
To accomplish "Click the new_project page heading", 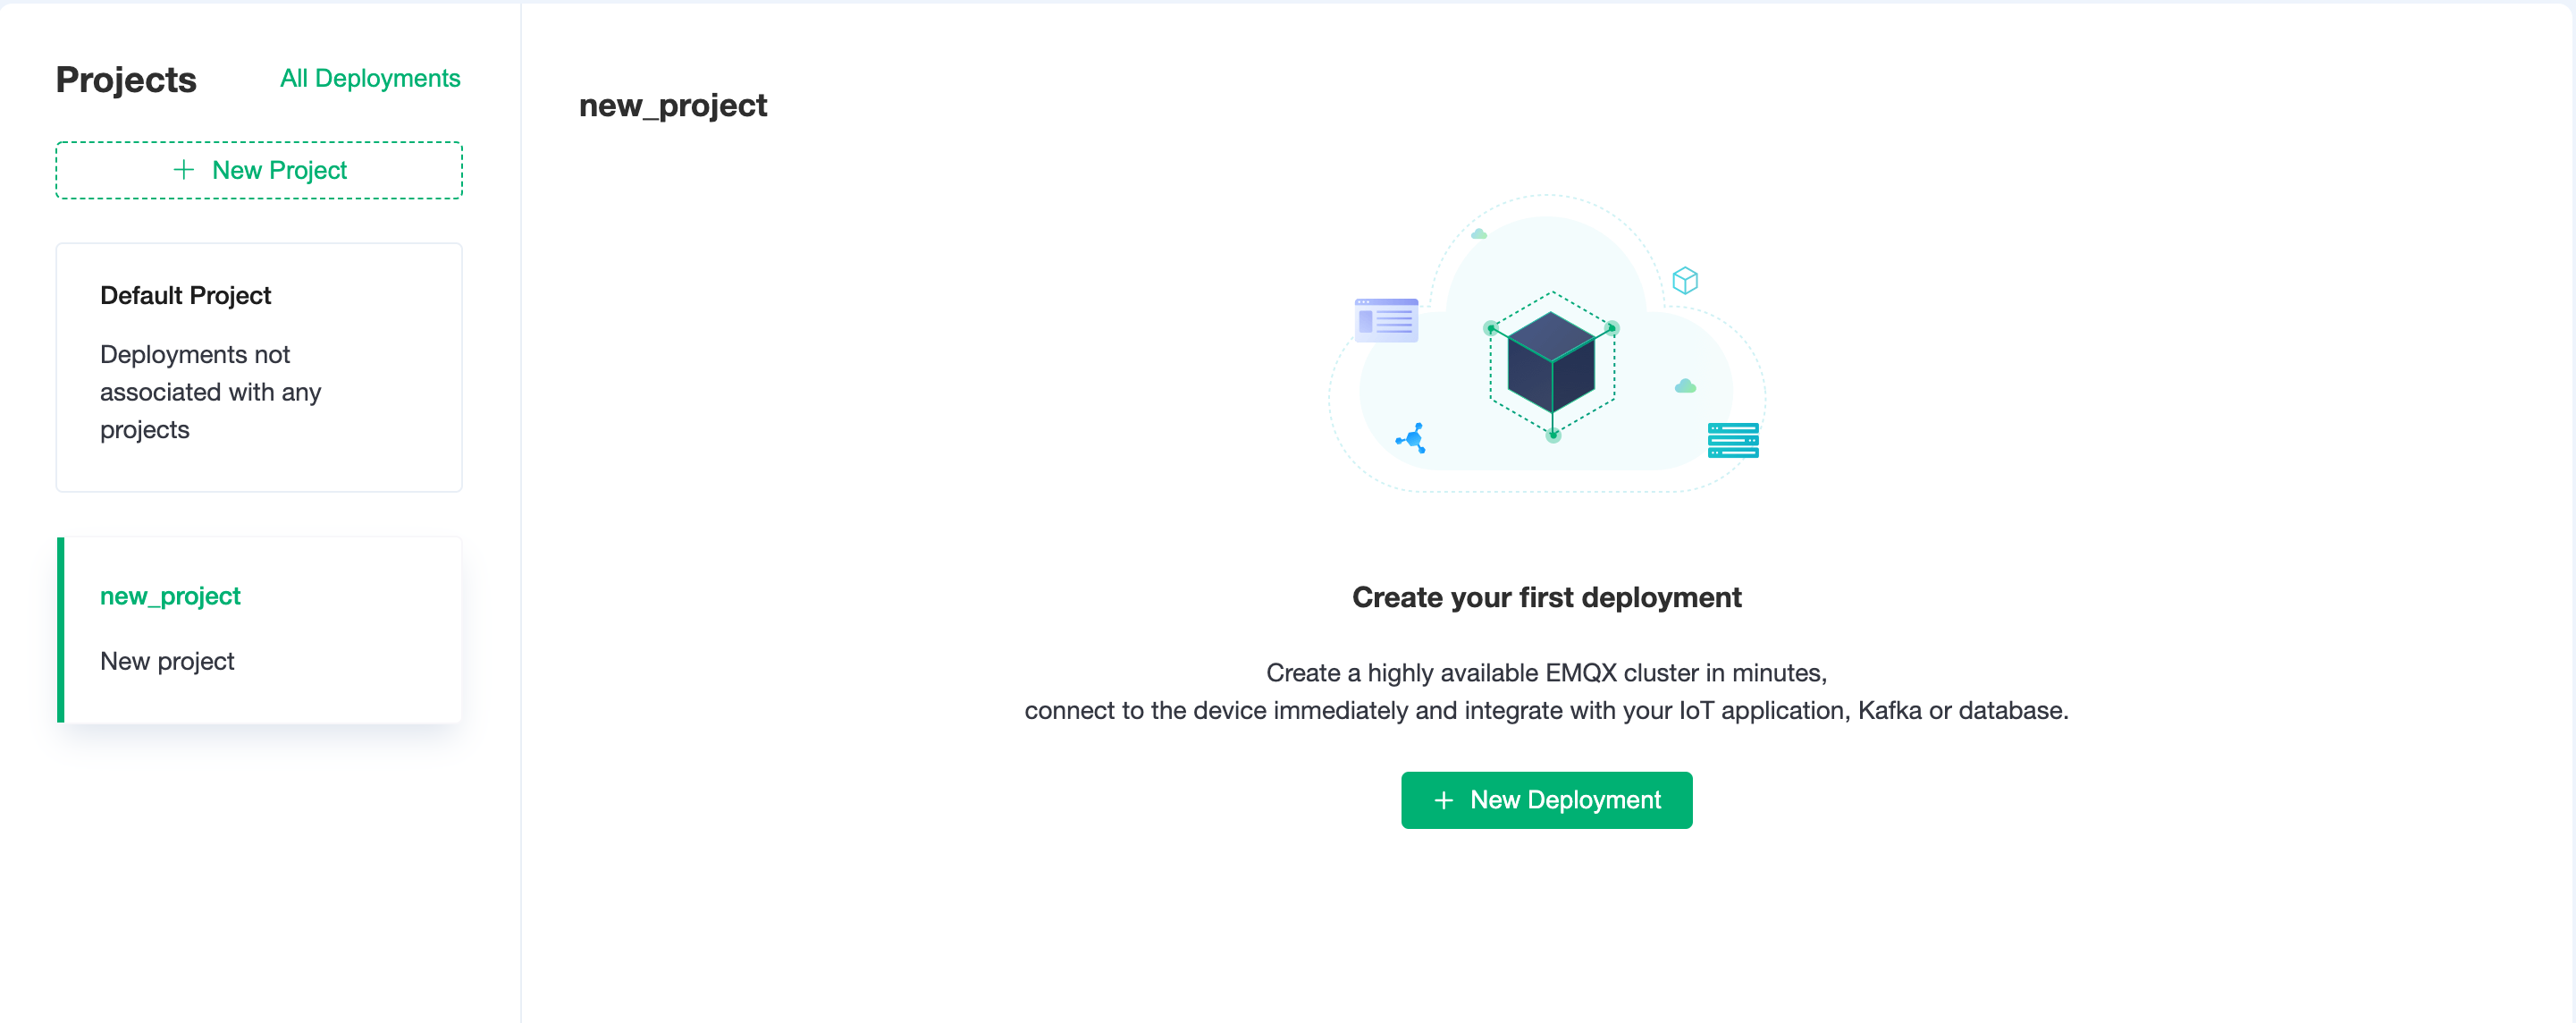I will (x=673, y=105).
